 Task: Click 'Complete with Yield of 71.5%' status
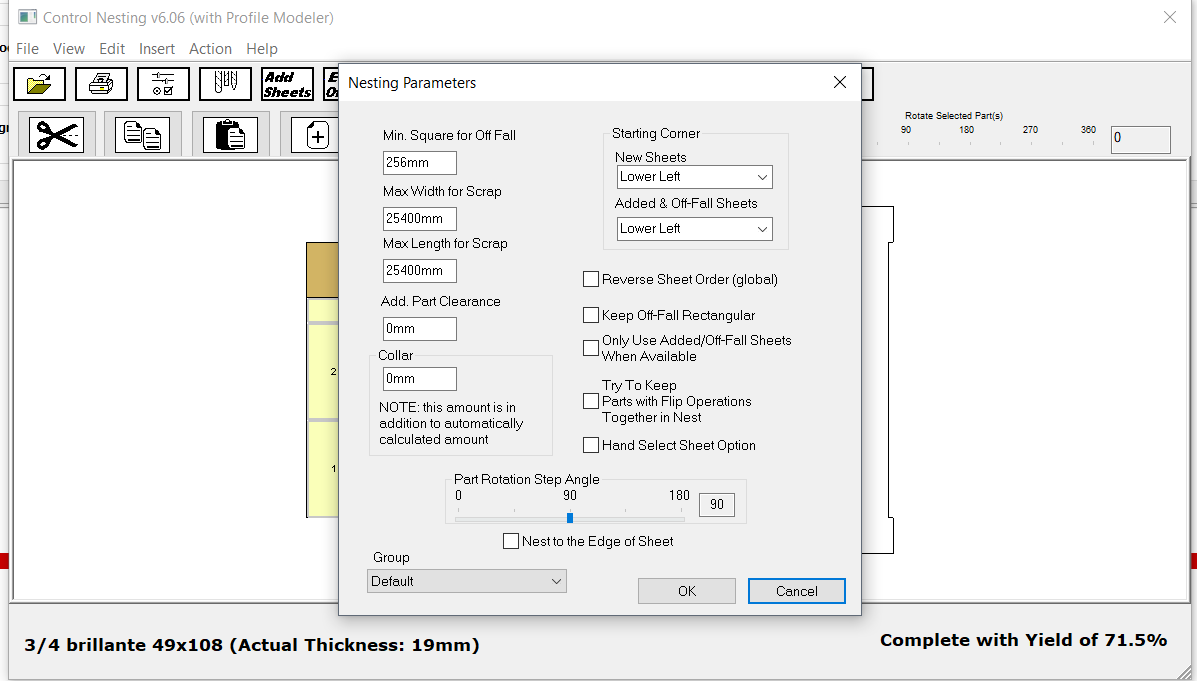(1023, 641)
